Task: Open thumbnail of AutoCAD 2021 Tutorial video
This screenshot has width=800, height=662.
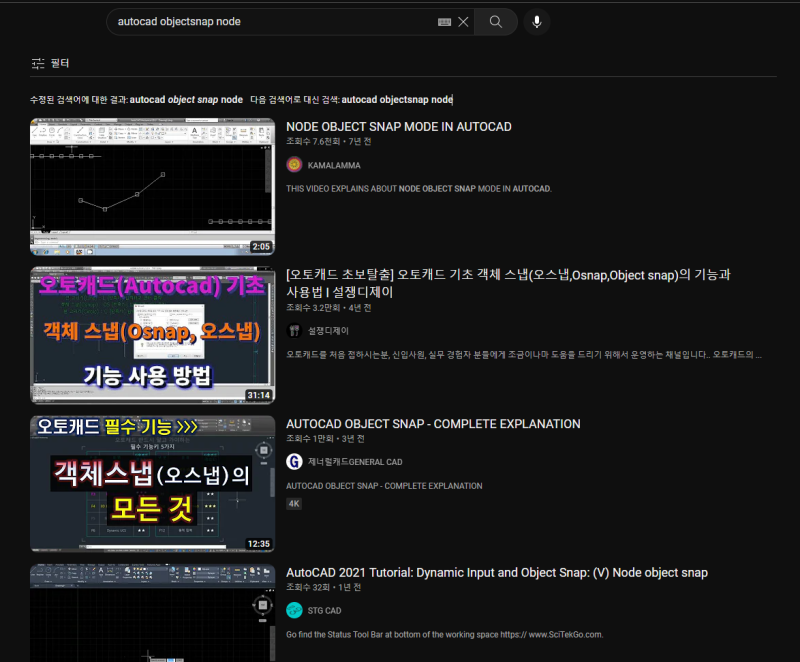Action: [x=153, y=613]
